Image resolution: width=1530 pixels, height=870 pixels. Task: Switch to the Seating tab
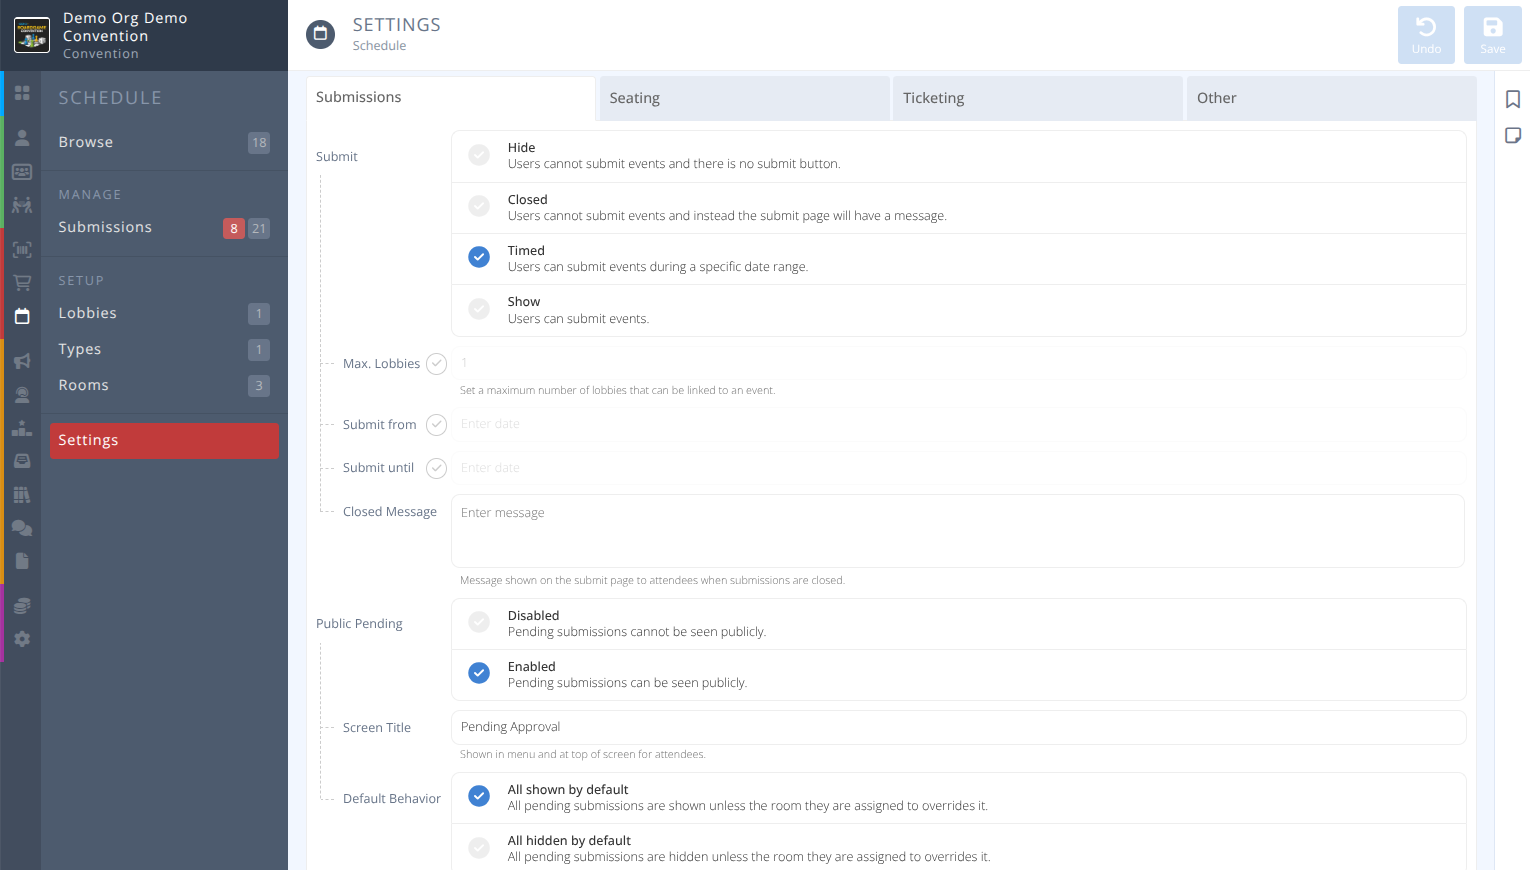(x=744, y=98)
